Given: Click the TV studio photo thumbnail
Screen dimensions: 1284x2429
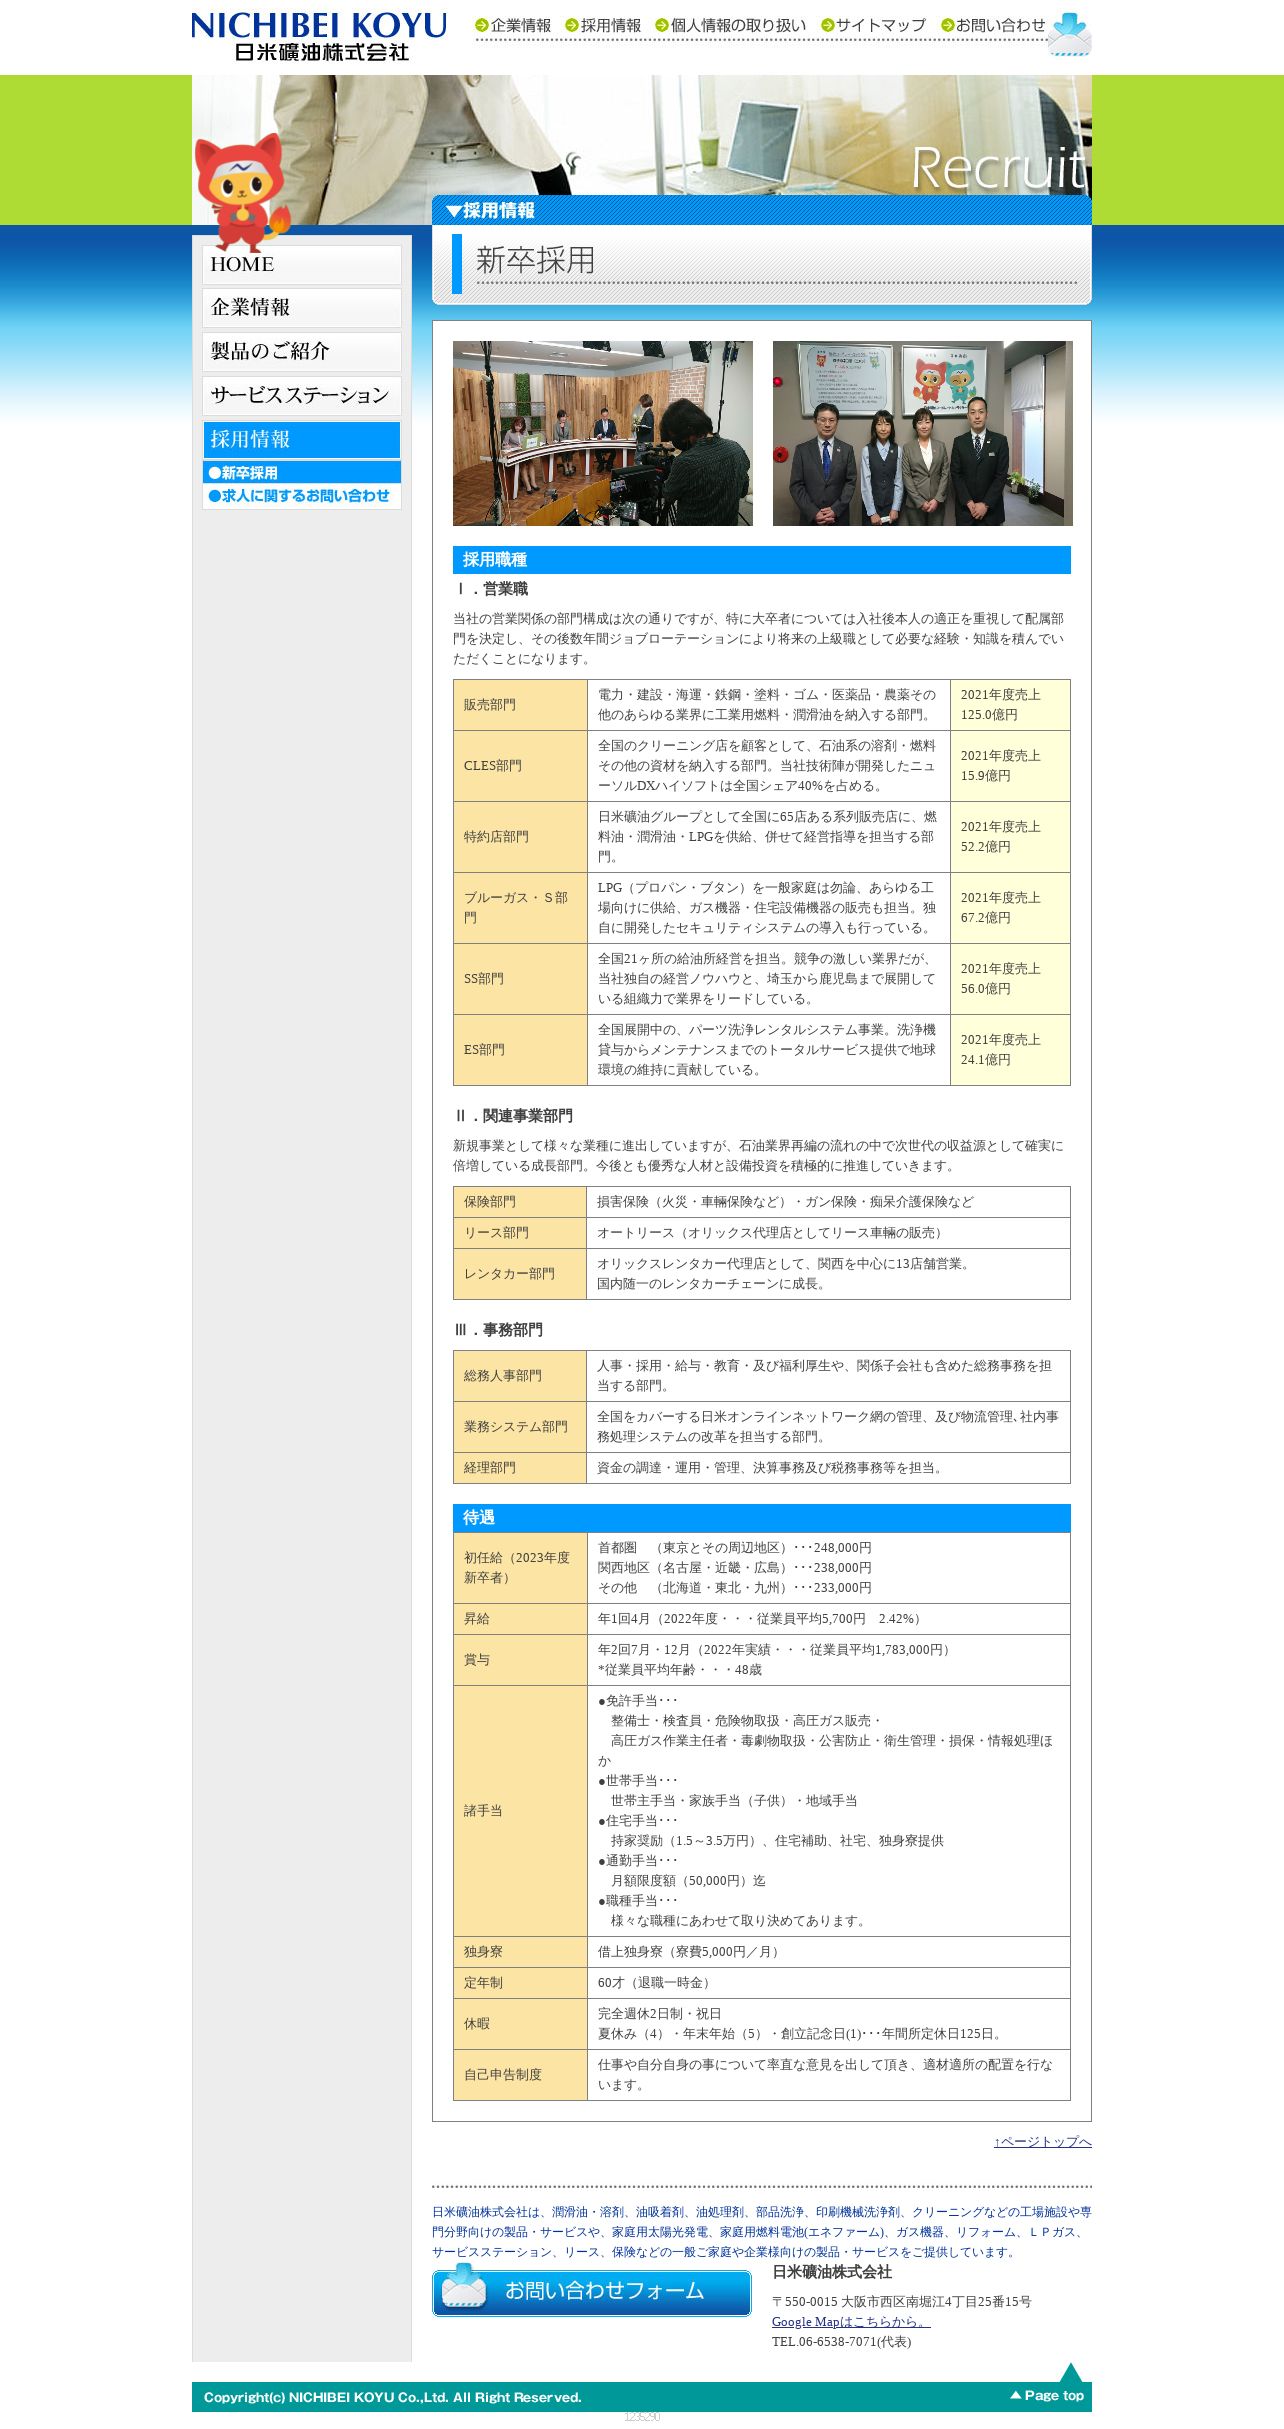Looking at the screenshot, I should [603, 433].
